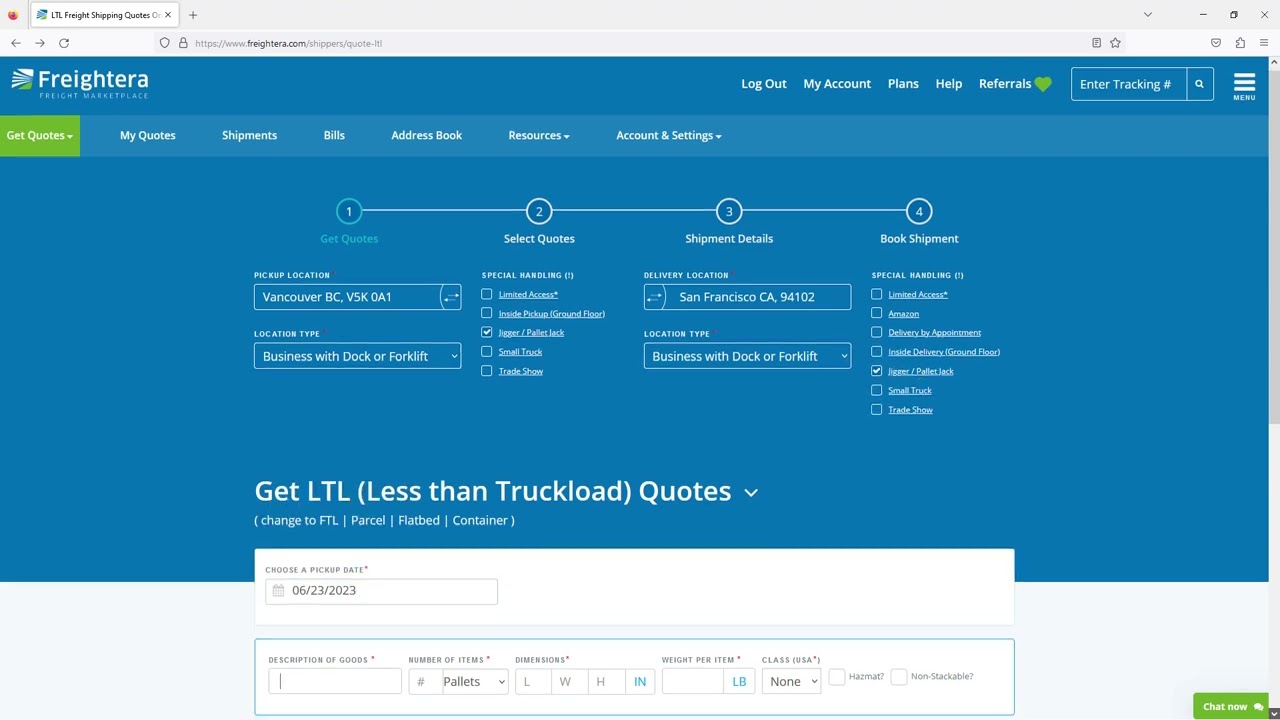The height and width of the screenshot is (720, 1280).
Task: Open Plans link
Action: click(x=903, y=84)
